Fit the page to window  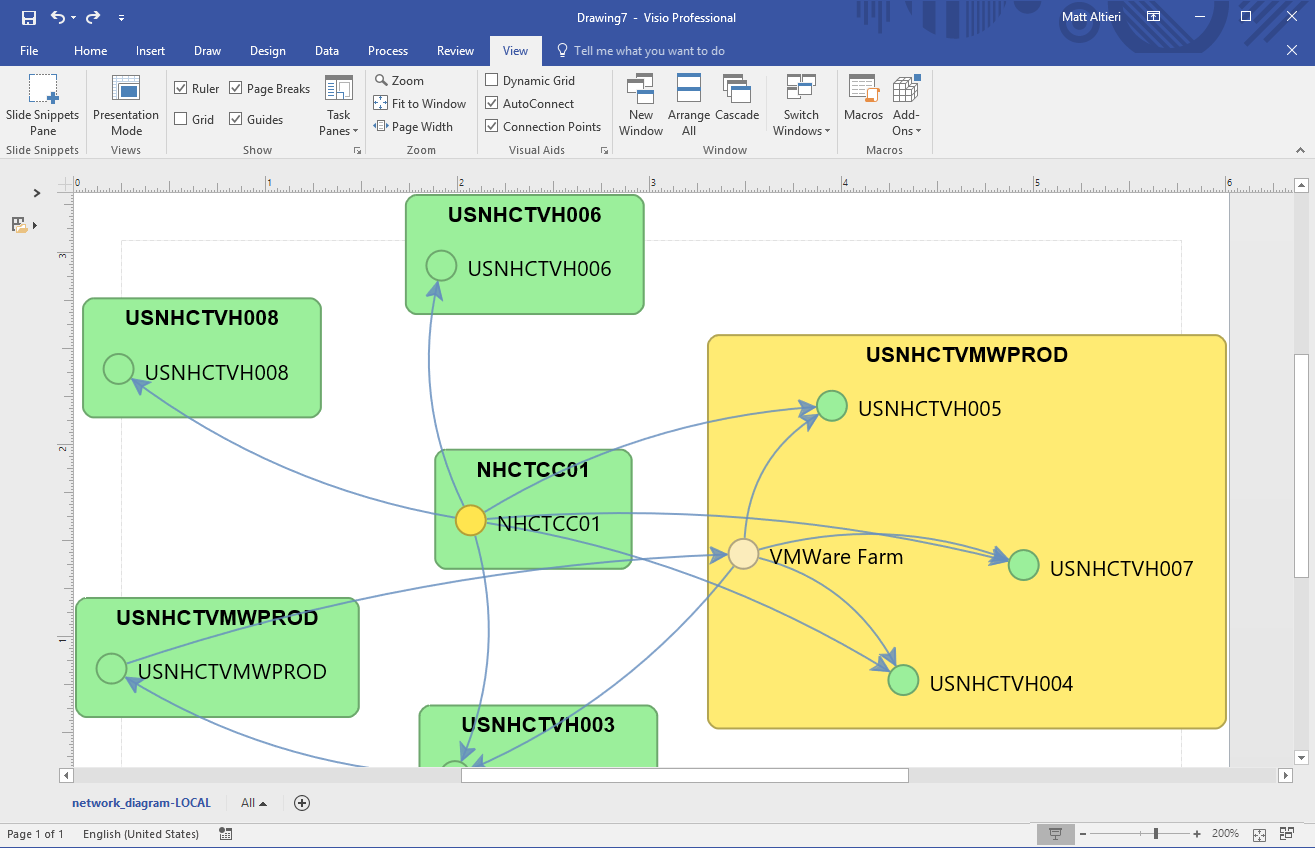420,104
